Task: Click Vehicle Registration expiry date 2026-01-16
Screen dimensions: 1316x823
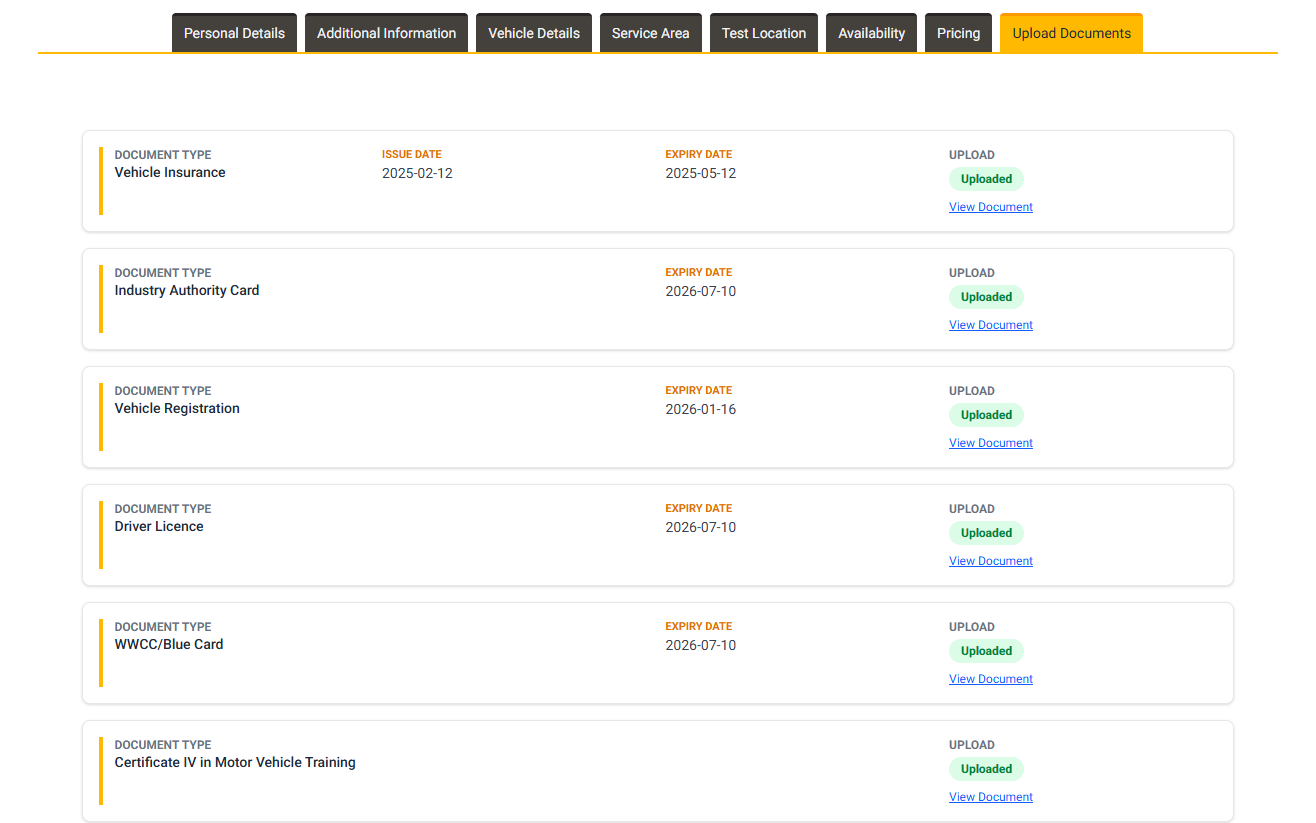Action: [x=701, y=409]
